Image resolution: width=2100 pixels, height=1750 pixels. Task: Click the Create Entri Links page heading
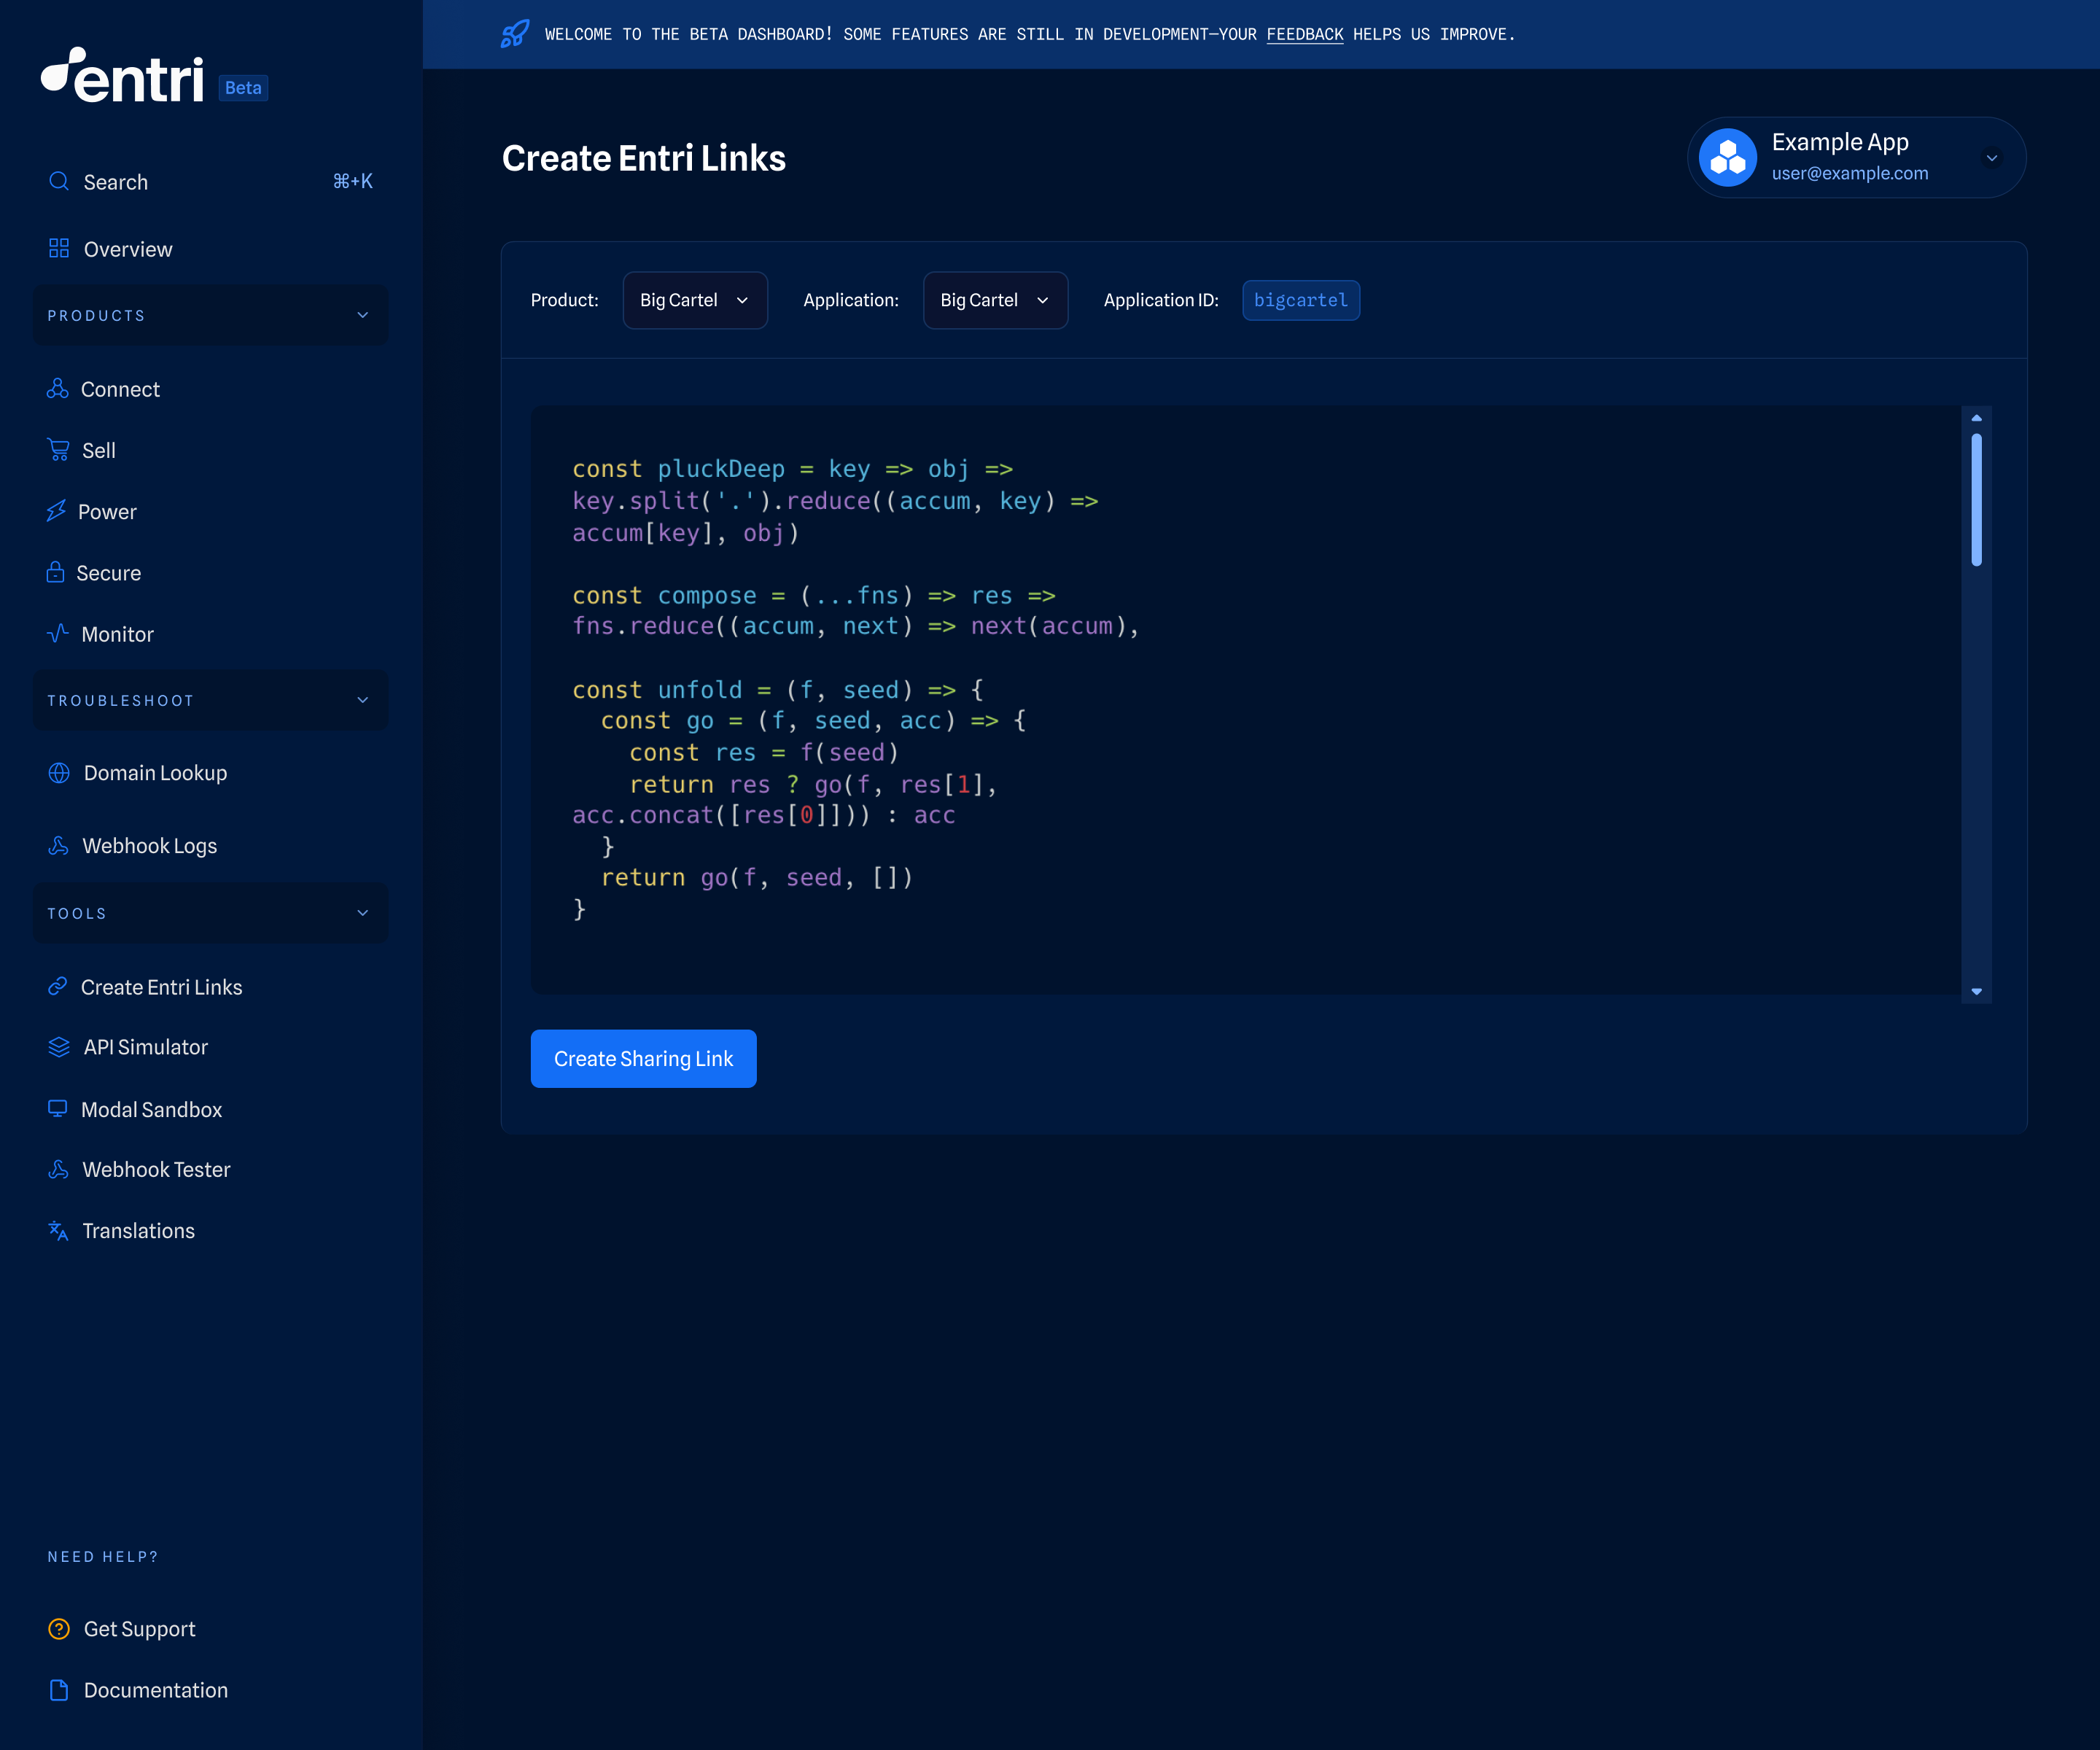[x=643, y=158]
